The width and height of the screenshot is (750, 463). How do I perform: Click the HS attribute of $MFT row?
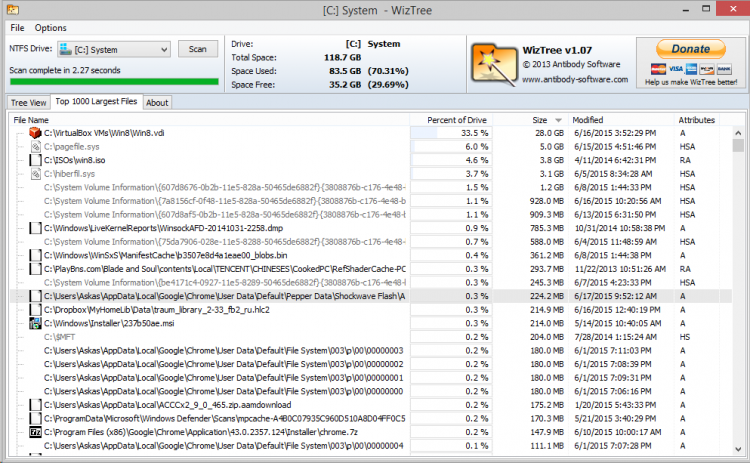point(684,337)
